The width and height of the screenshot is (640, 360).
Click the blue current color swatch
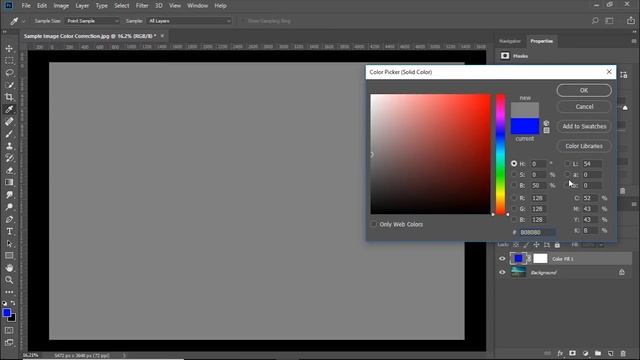525,126
